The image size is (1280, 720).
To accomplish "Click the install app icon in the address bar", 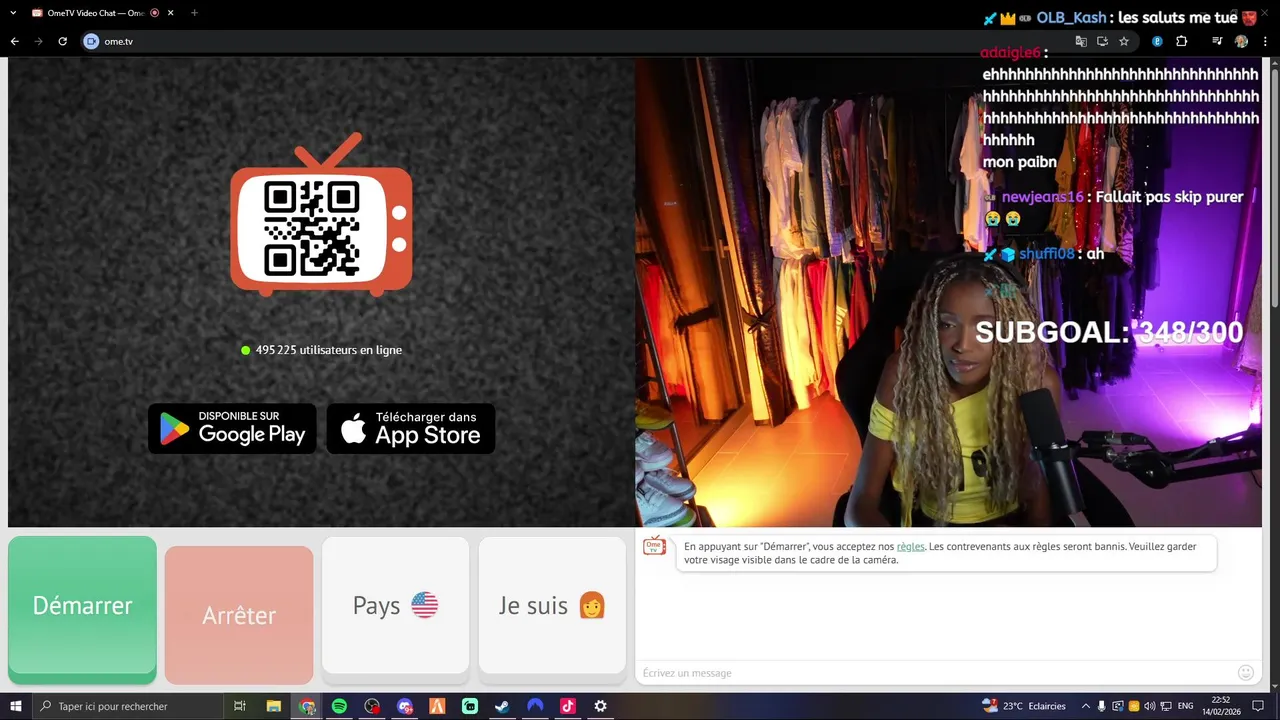I will (1102, 41).
